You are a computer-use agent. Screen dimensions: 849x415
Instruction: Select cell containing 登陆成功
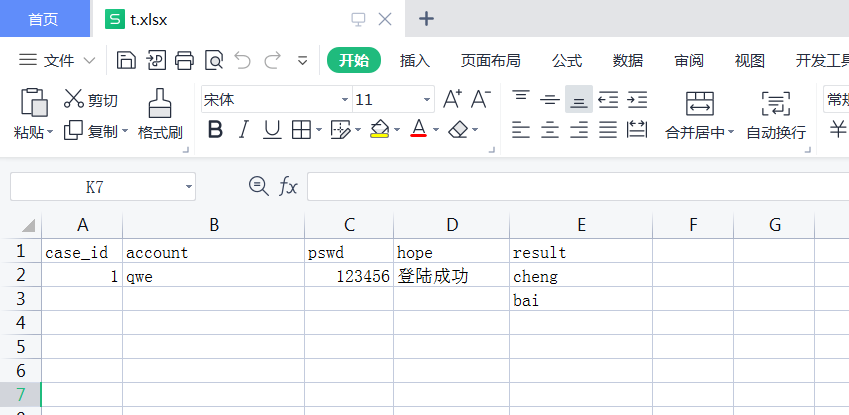[452, 276]
